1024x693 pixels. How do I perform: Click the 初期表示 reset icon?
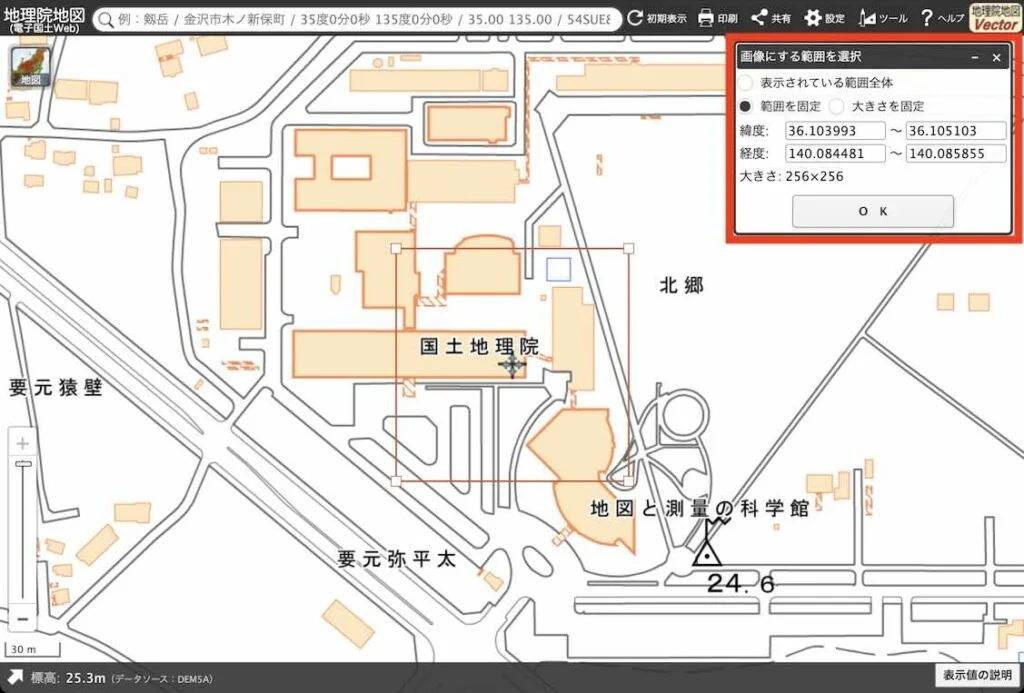coord(634,18)
